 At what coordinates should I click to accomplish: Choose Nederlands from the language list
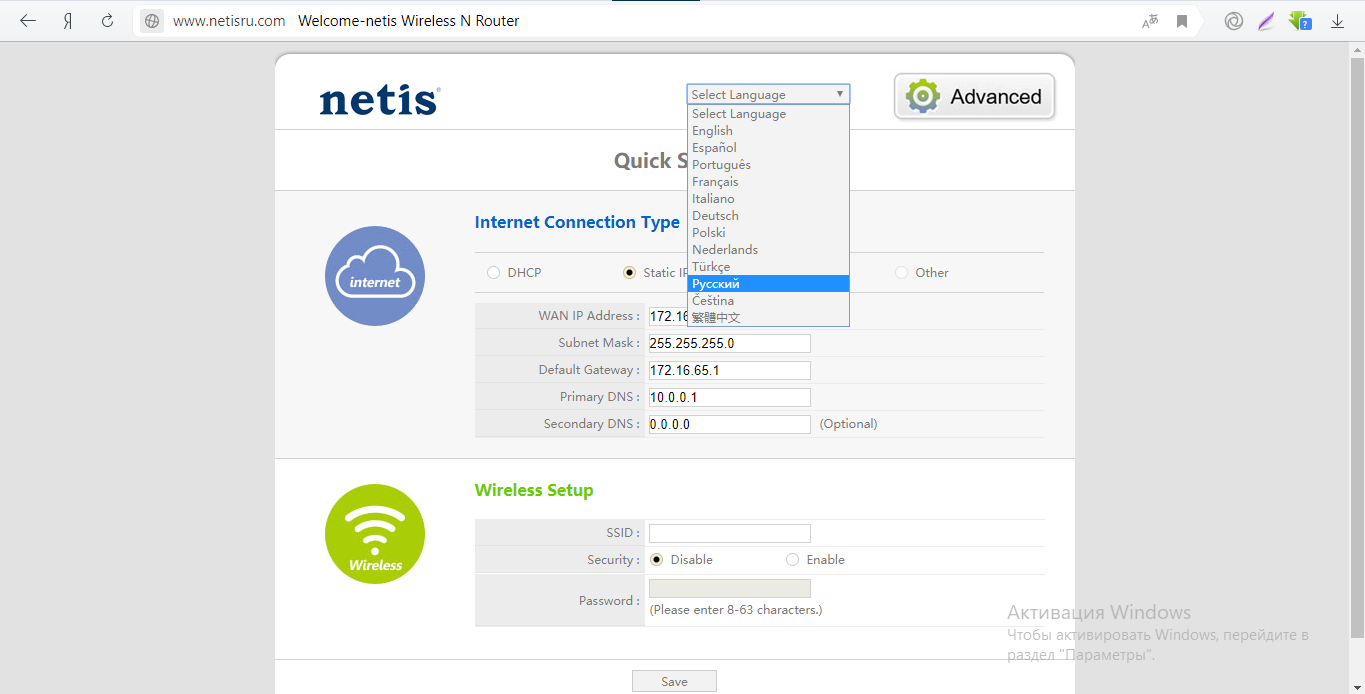click(768, 250)
